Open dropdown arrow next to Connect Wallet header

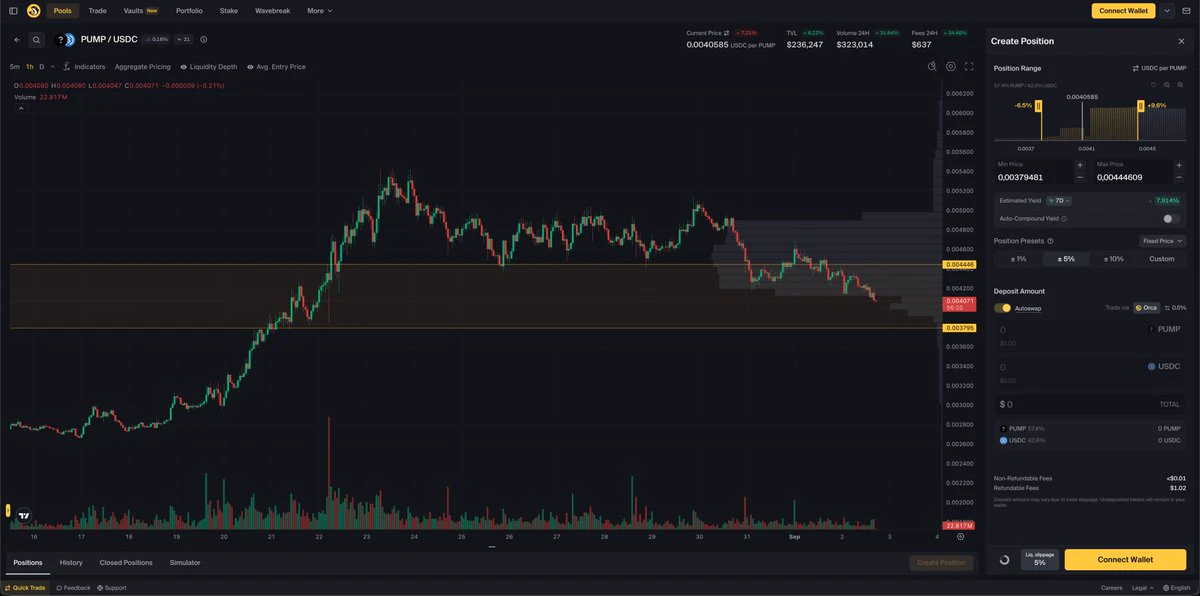1166,11
